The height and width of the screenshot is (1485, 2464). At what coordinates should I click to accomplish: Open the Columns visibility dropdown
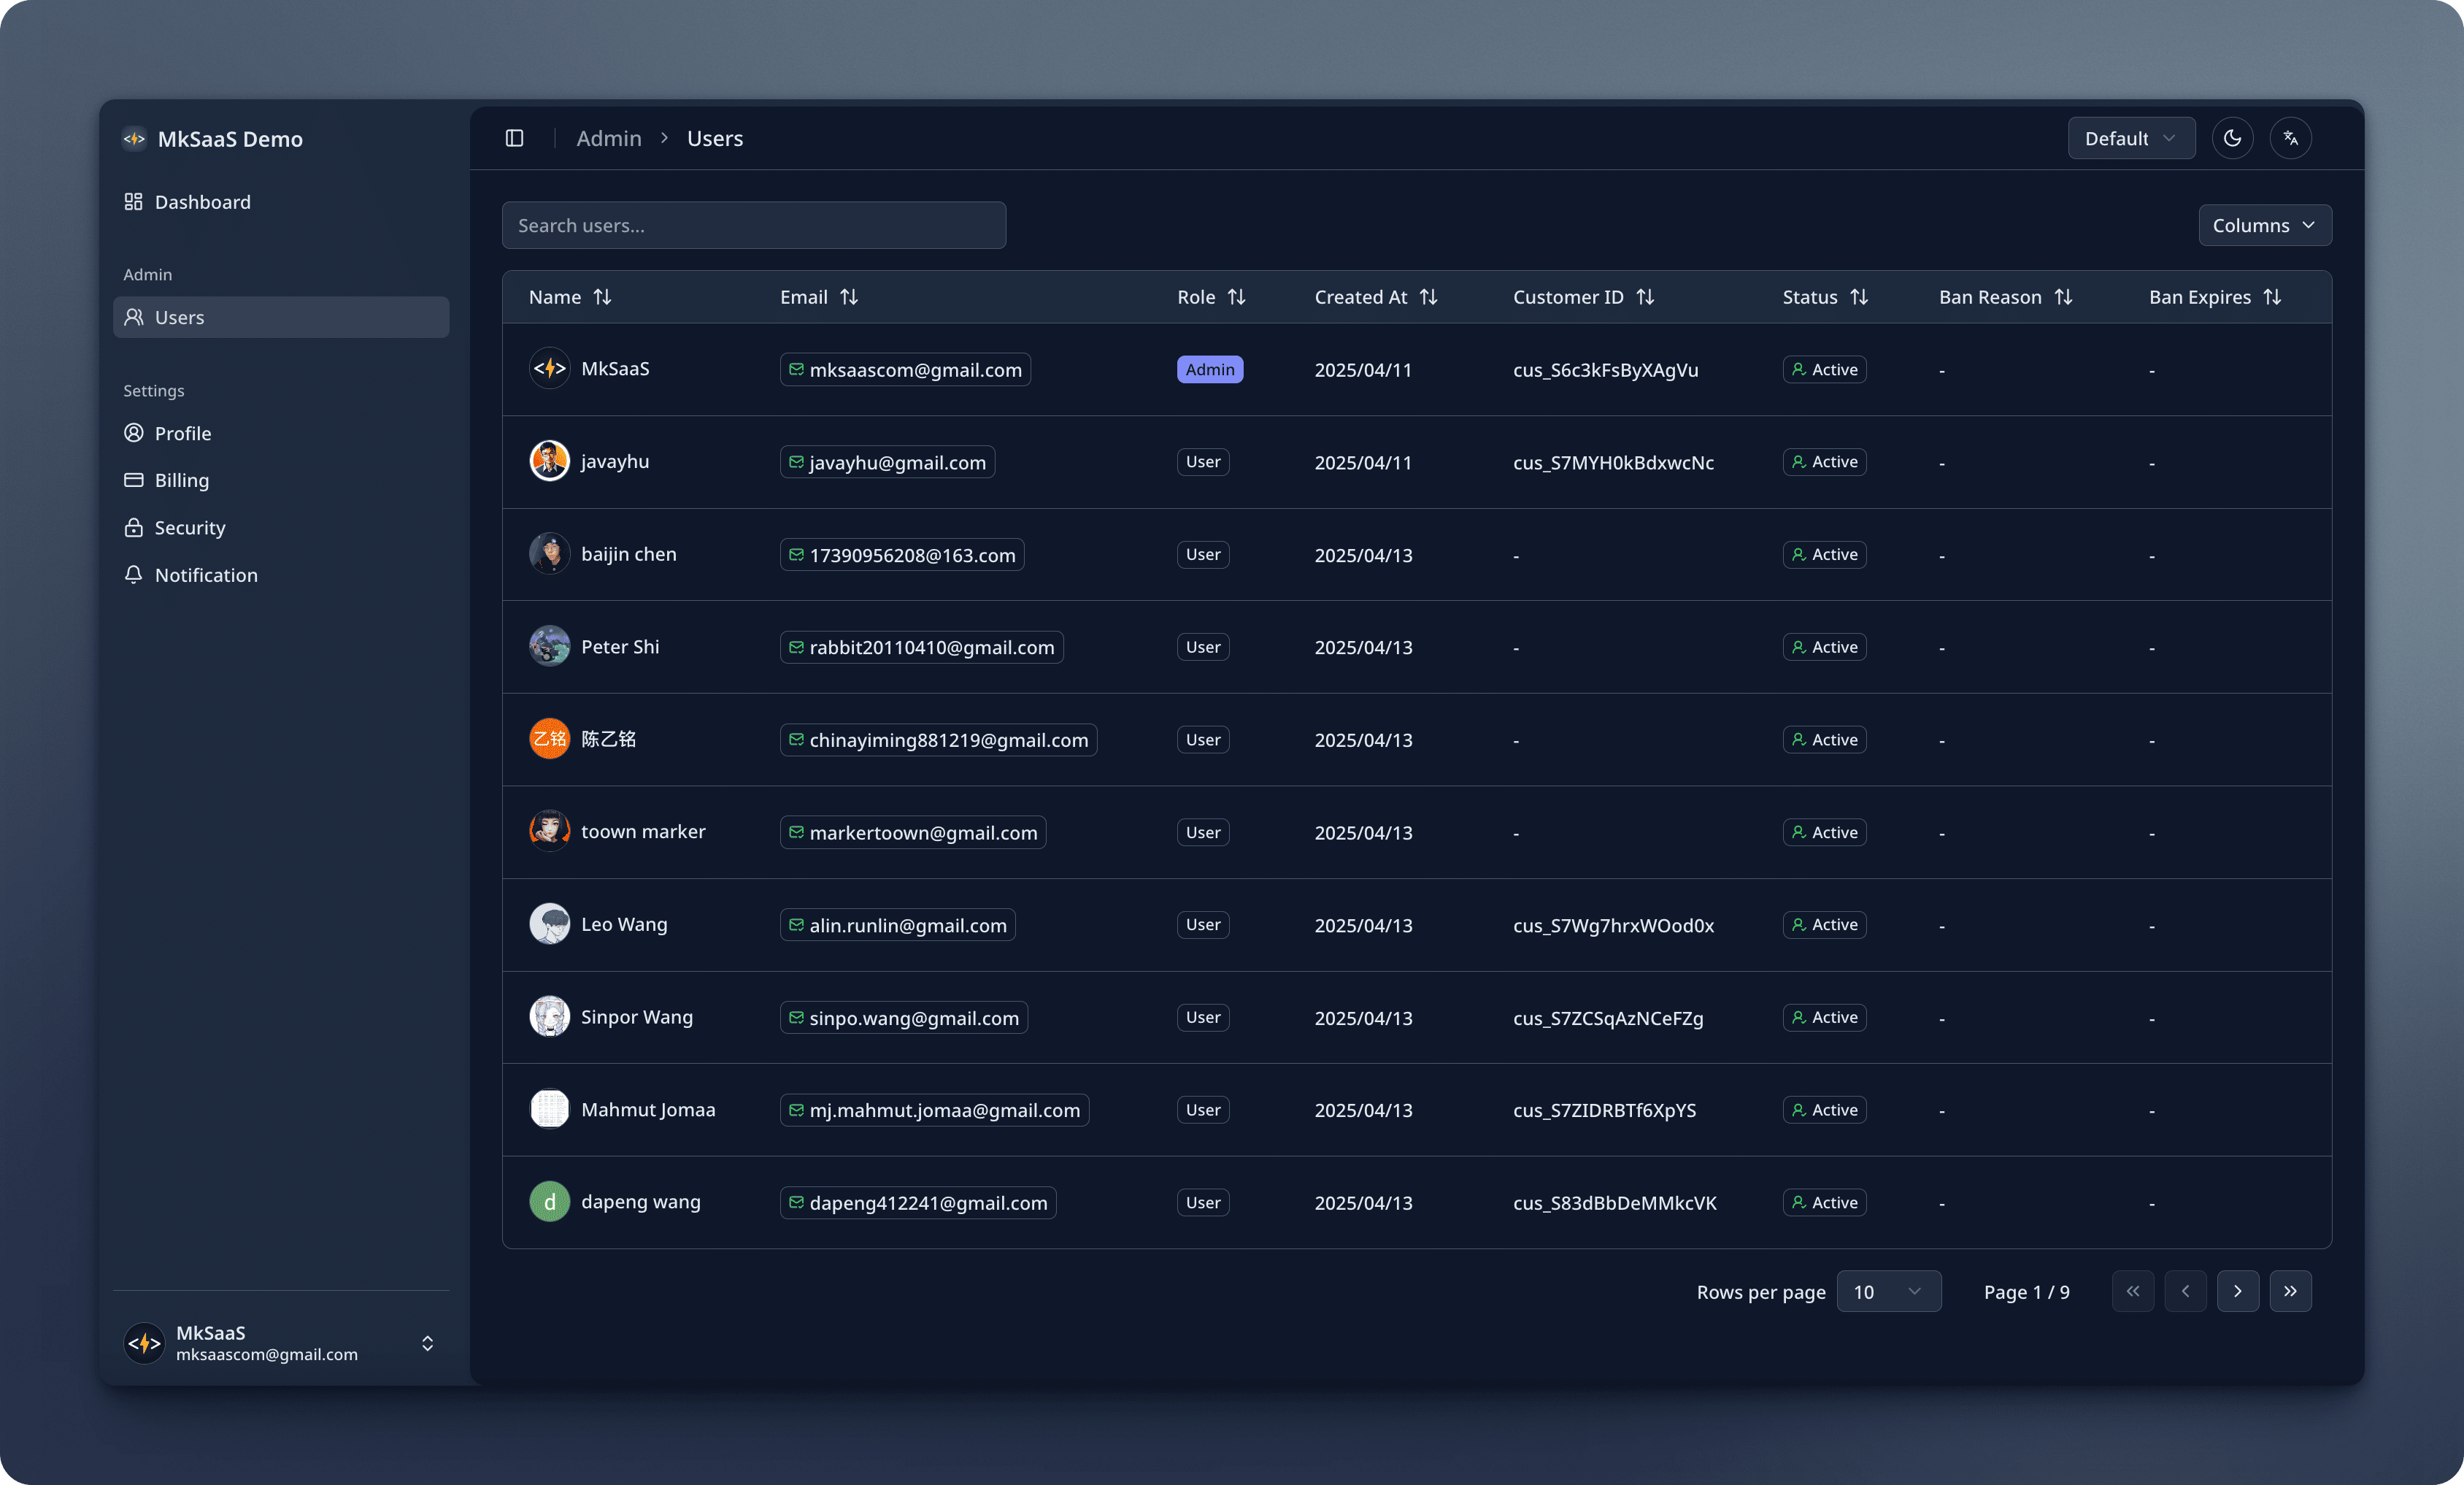tap(2264, 225)
